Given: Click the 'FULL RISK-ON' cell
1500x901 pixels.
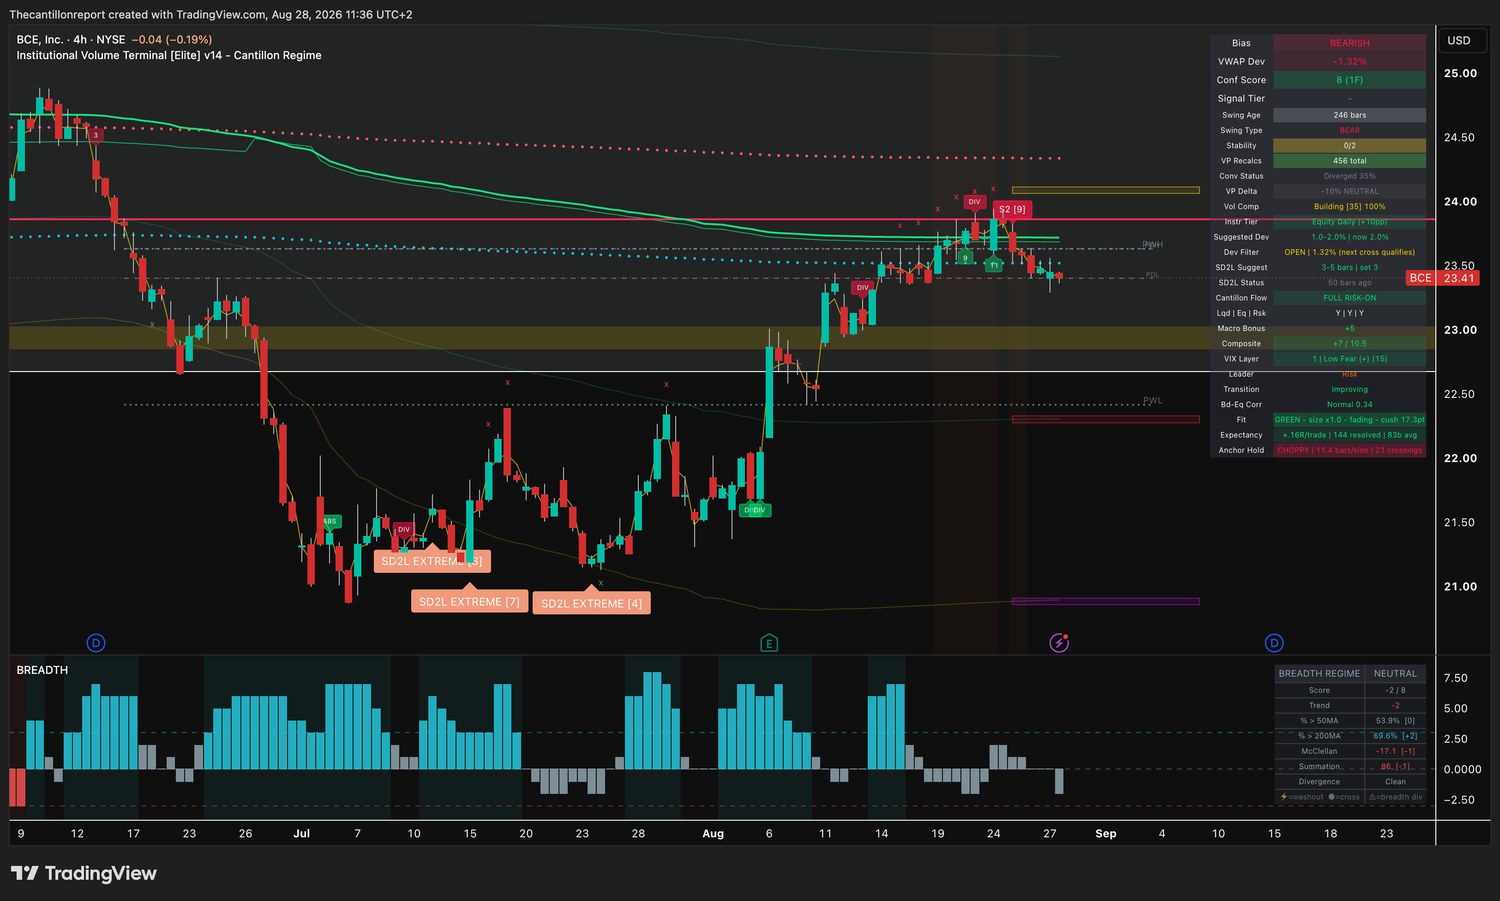Looking at the screenshot, I should 1350,298.
